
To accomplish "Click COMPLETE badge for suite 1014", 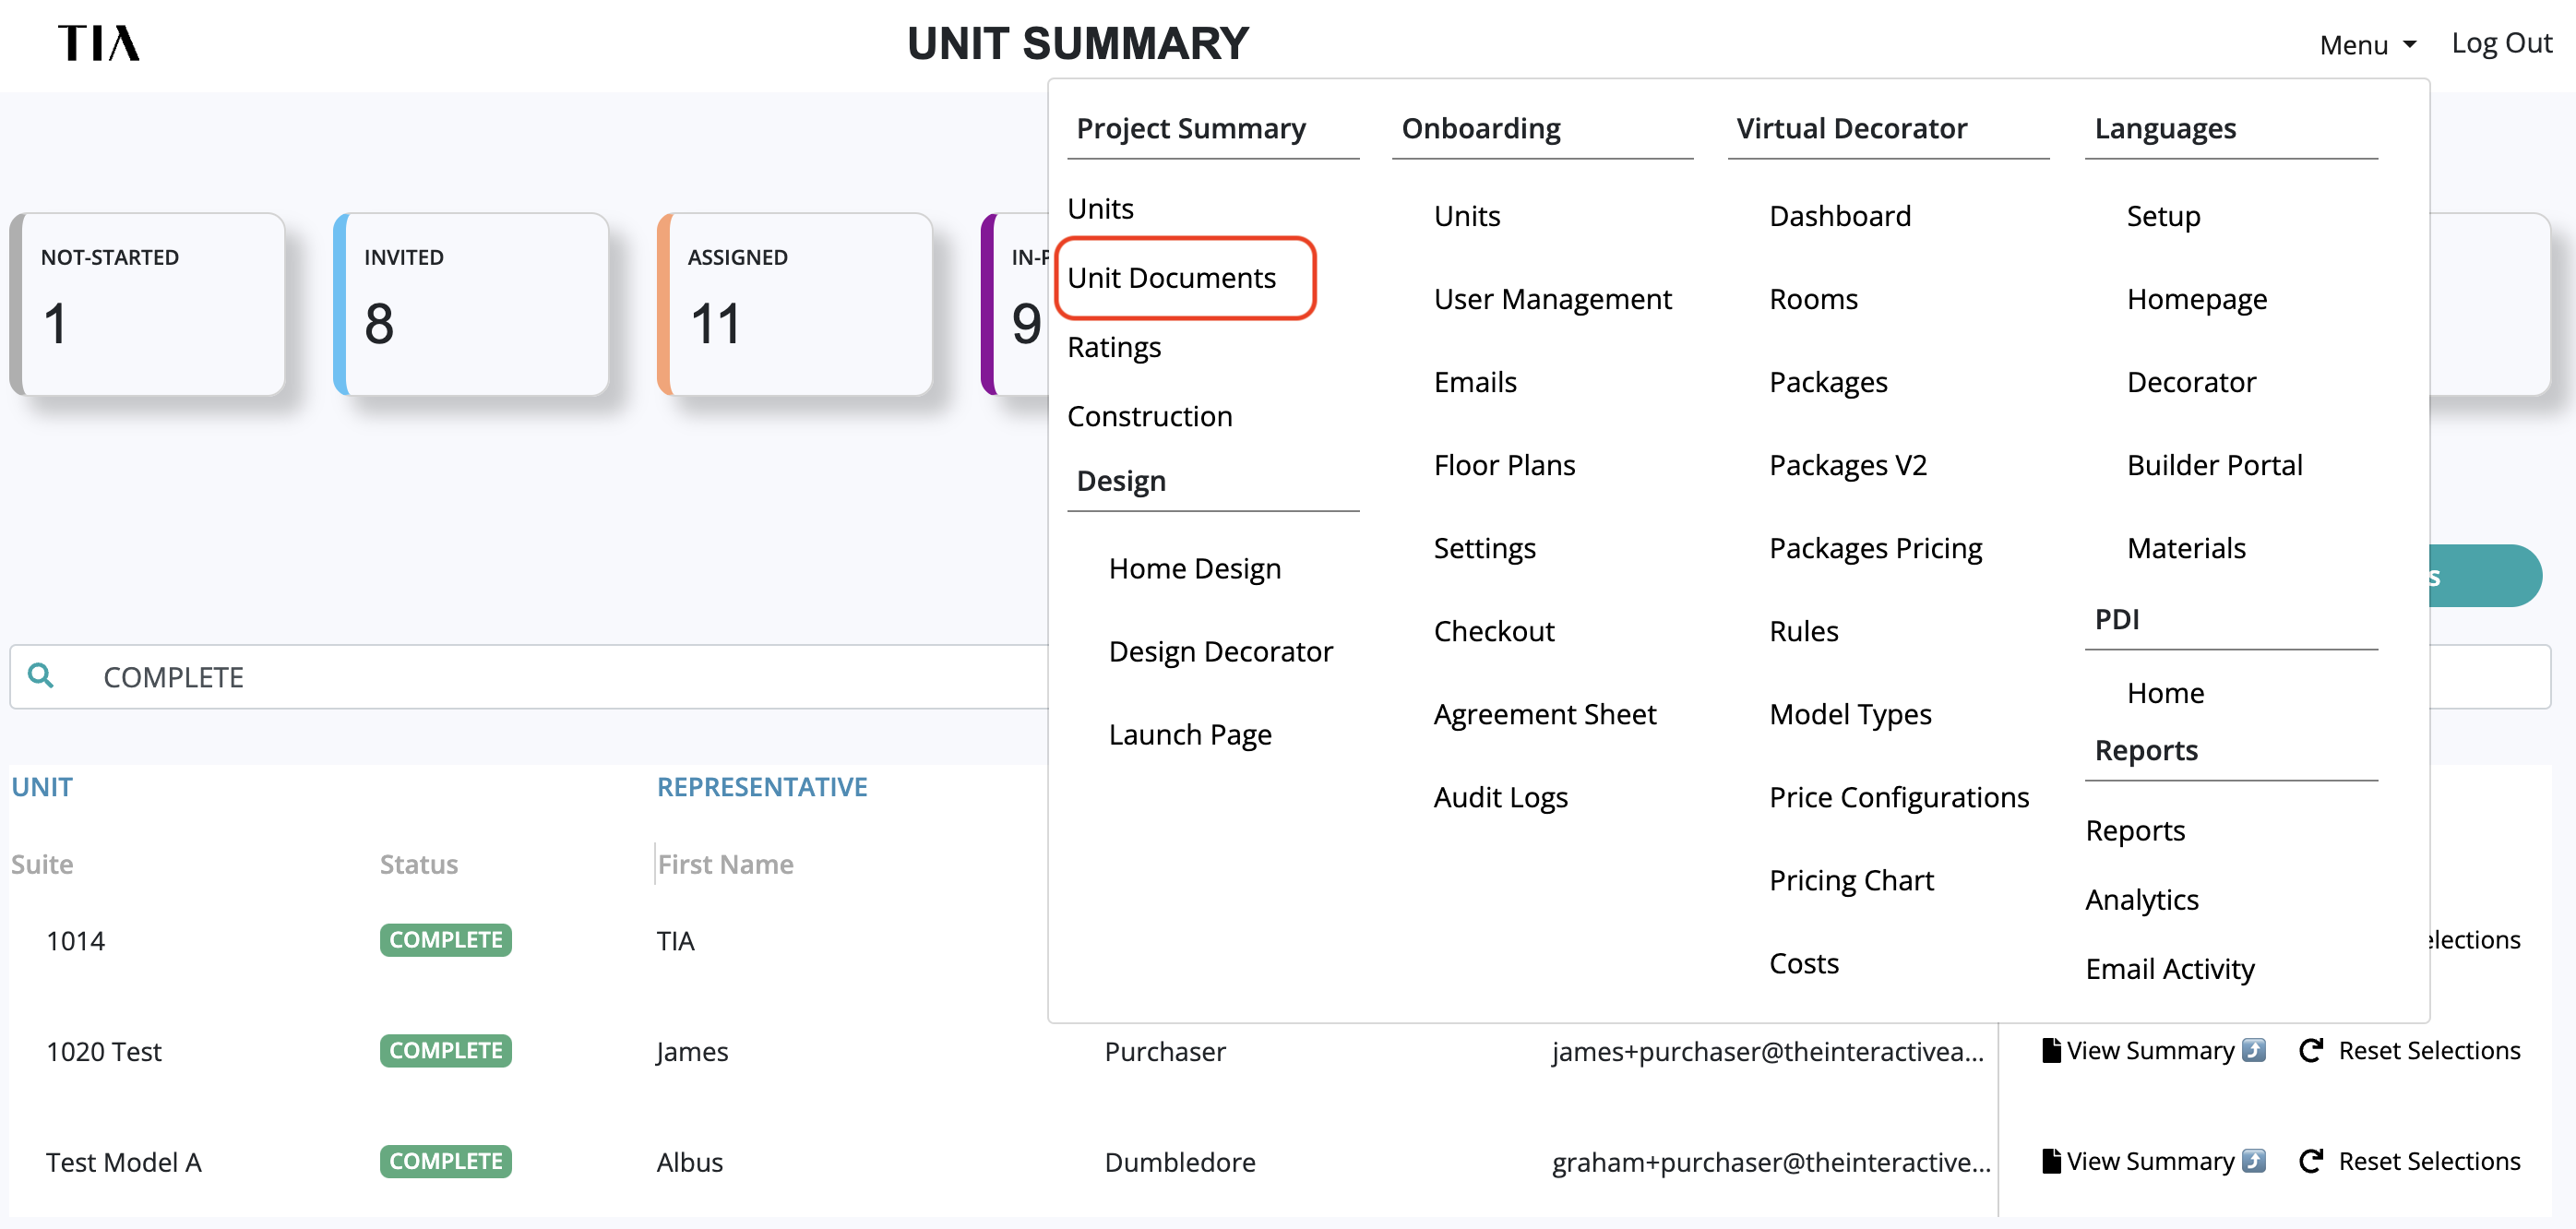I will [x=445, y=940].
